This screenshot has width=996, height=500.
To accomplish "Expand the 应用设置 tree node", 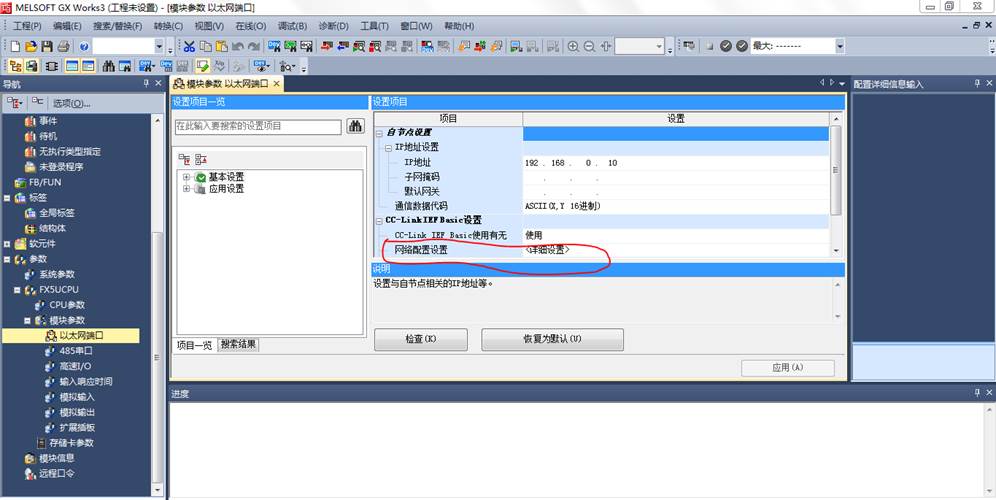I will point(186,189).
